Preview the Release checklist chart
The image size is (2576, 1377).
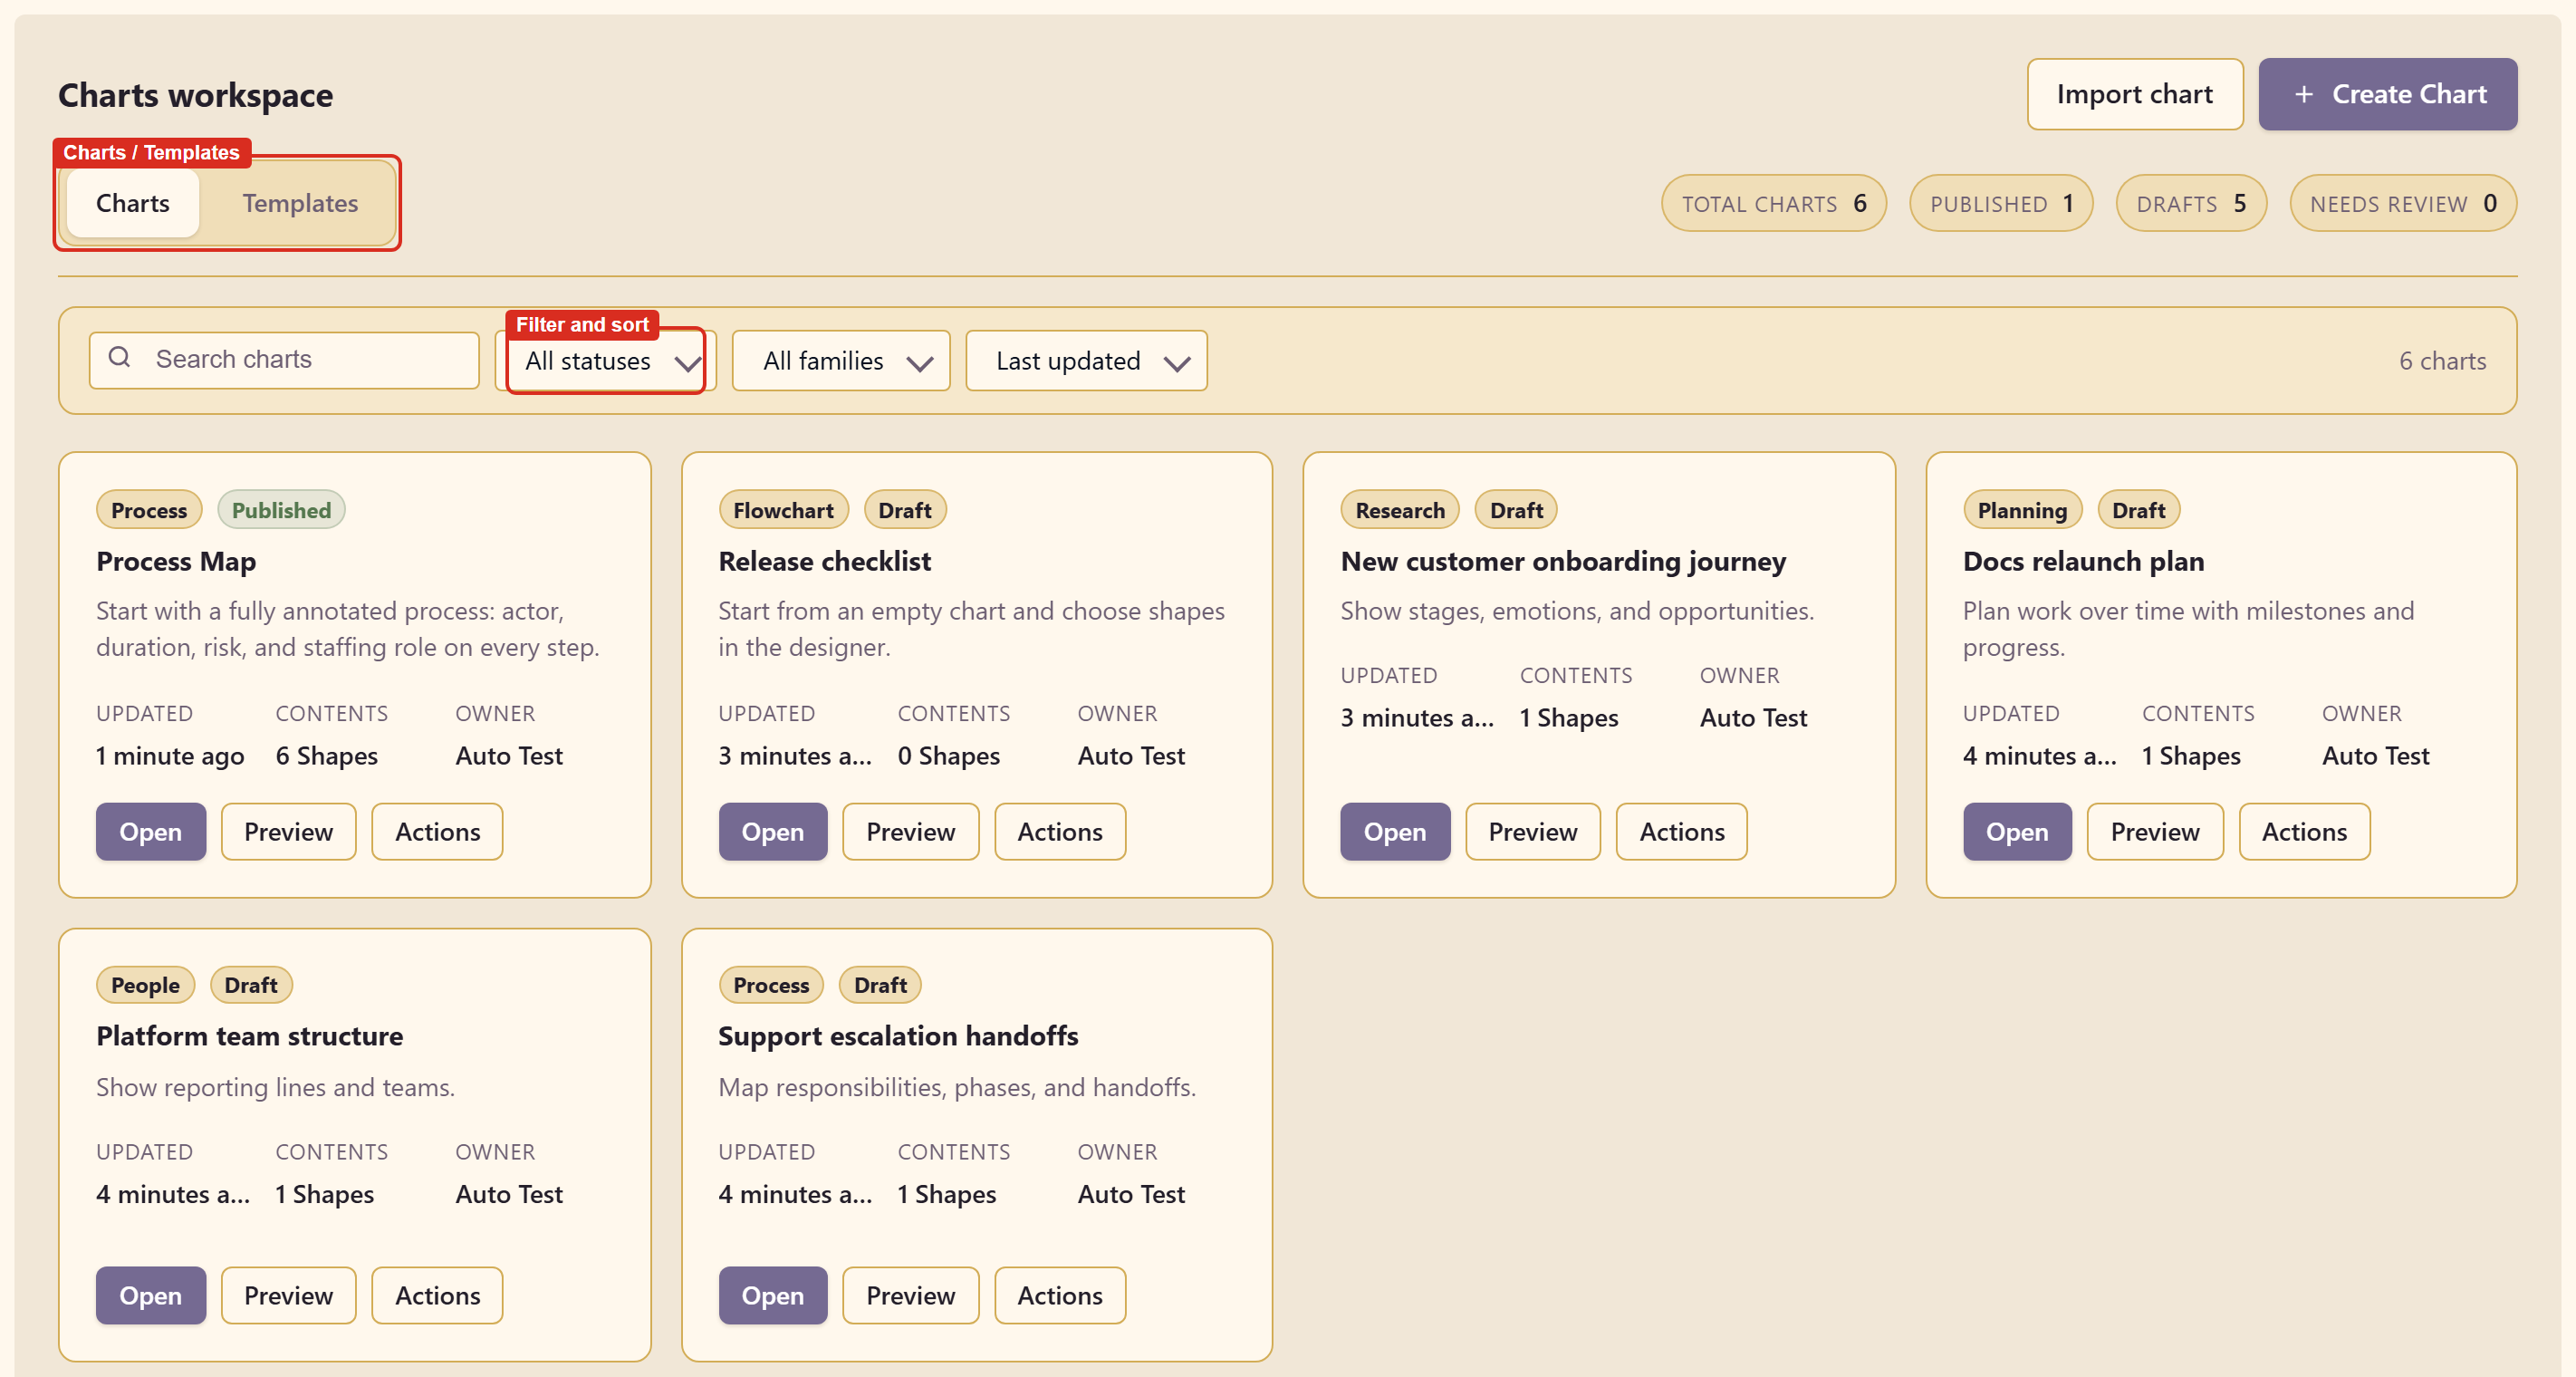coord(910,831)
